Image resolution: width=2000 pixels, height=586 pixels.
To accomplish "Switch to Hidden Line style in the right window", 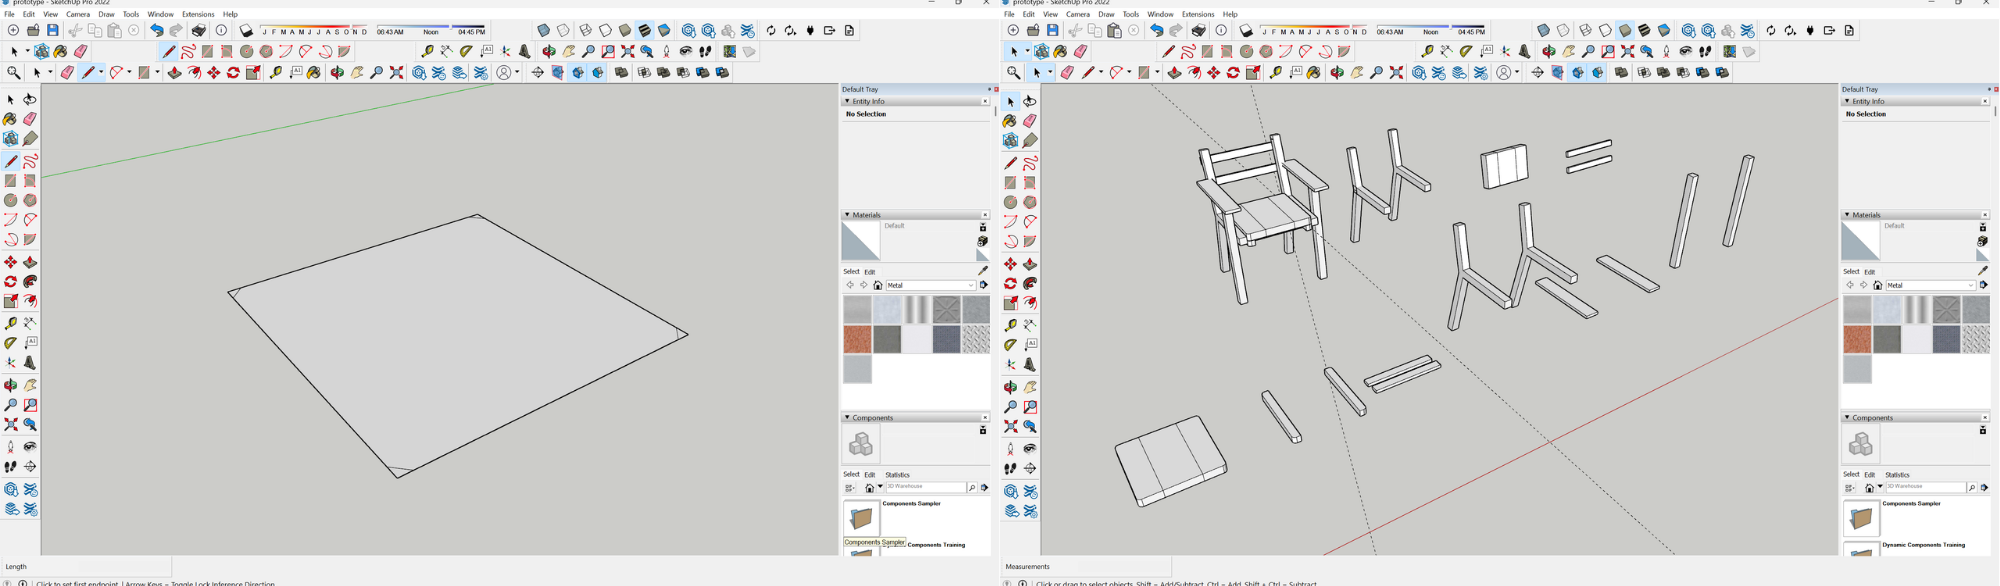I will [1605, 30].
